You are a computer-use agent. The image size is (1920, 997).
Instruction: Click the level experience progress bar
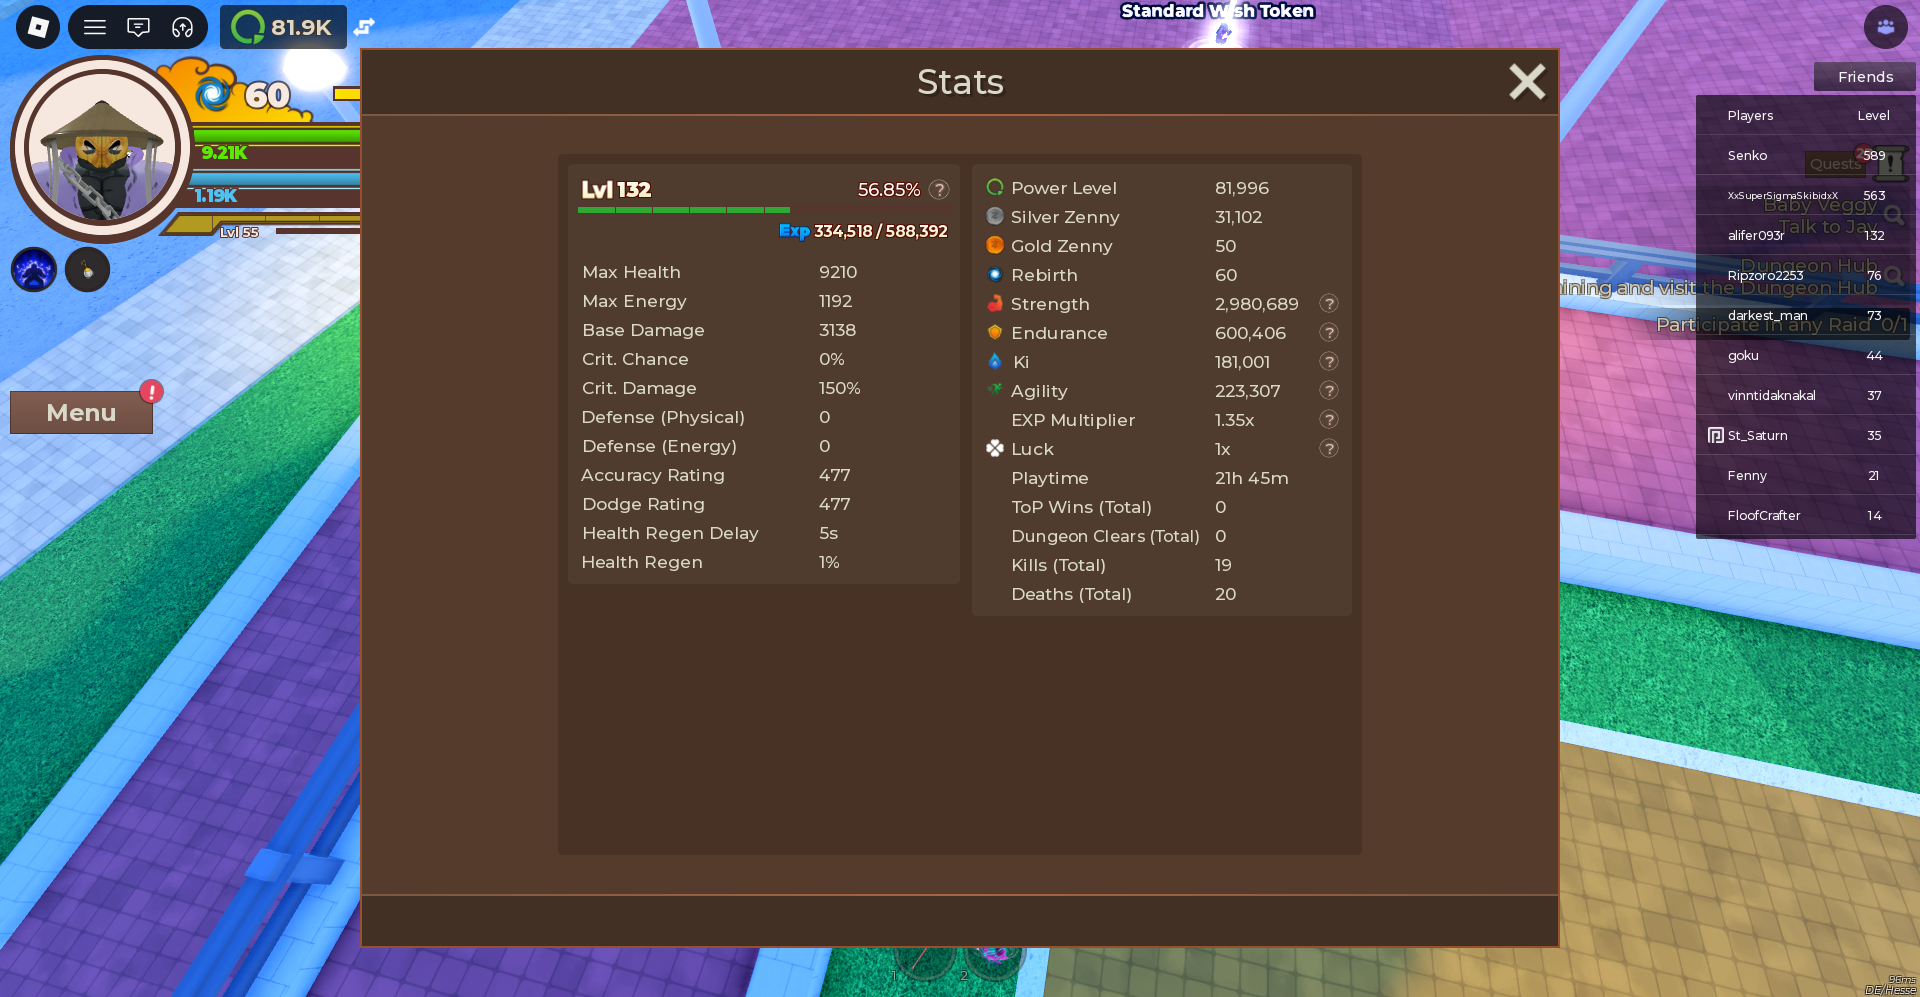pyautogui.click(x=764, y=210)
